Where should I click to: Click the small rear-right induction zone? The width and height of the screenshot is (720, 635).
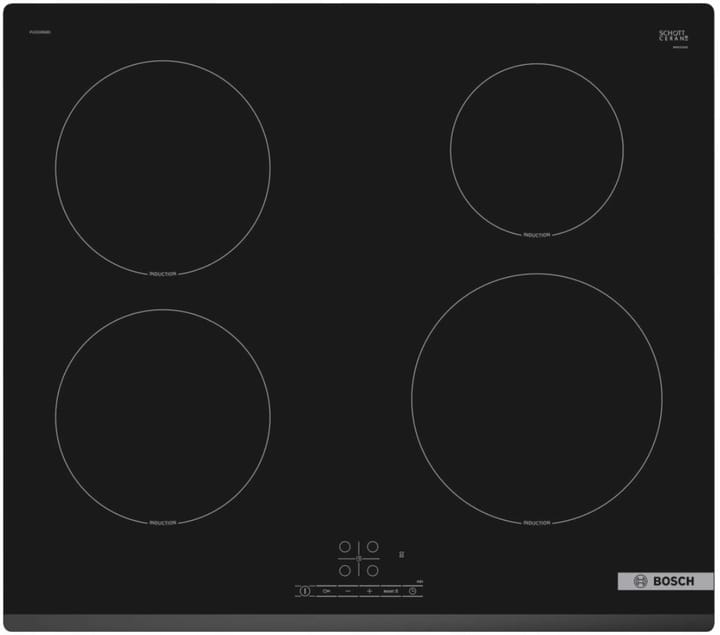(537, 150)
